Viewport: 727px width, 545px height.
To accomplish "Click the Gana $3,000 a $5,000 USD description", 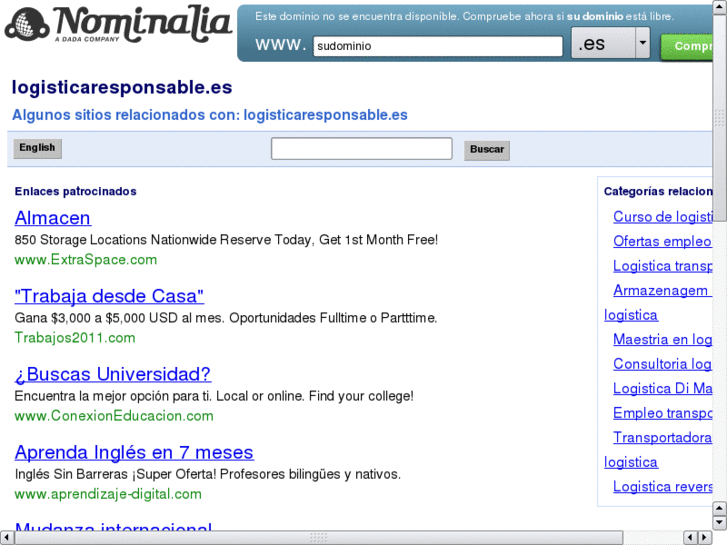I will point(226,318).
